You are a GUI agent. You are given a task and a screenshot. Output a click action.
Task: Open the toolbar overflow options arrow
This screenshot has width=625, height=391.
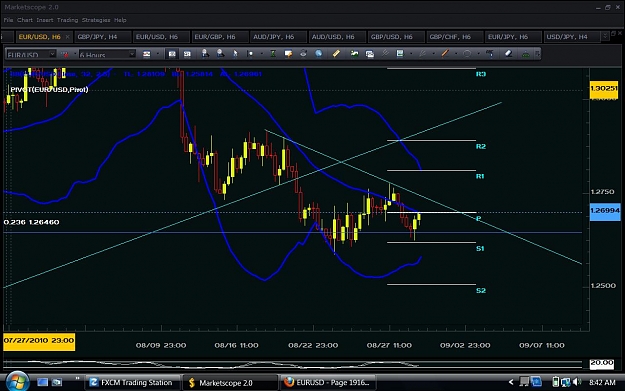(x=538, y=53)
